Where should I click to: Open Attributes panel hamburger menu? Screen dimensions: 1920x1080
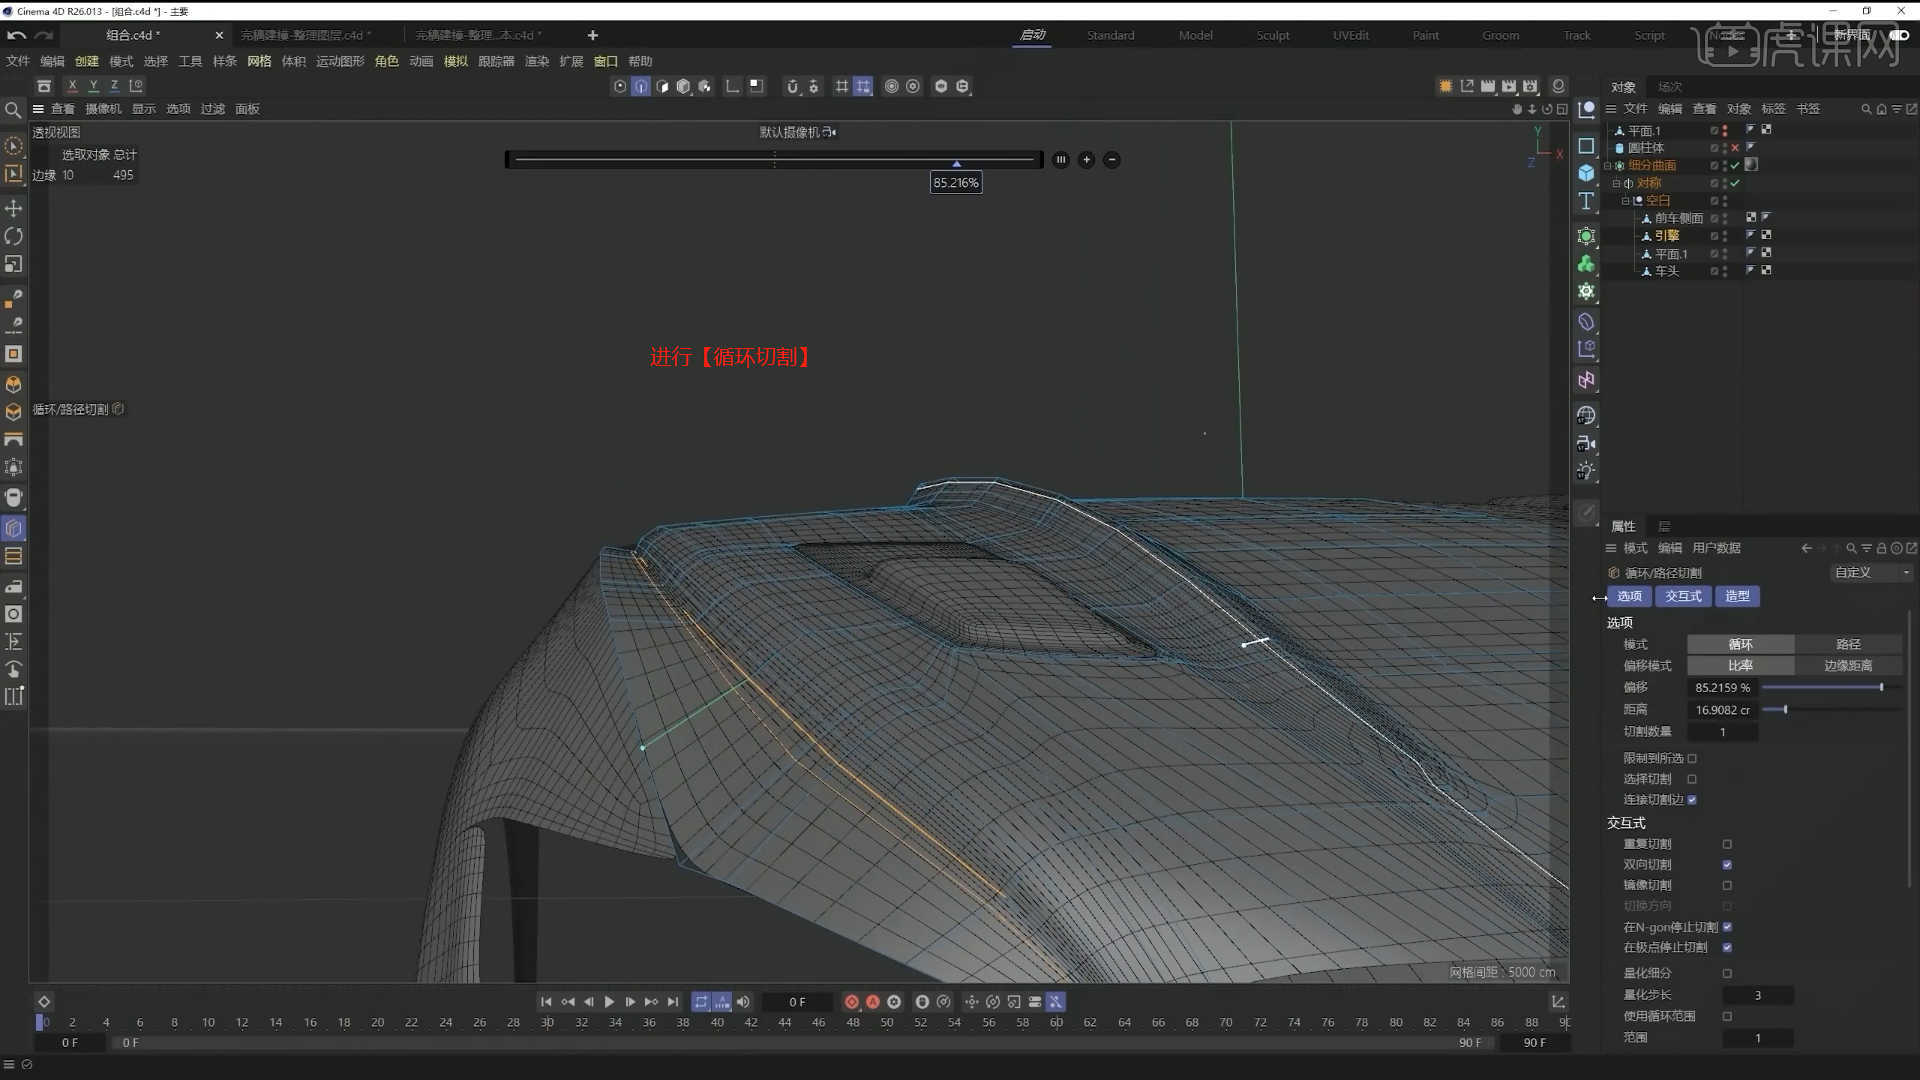click(1611, 548)
